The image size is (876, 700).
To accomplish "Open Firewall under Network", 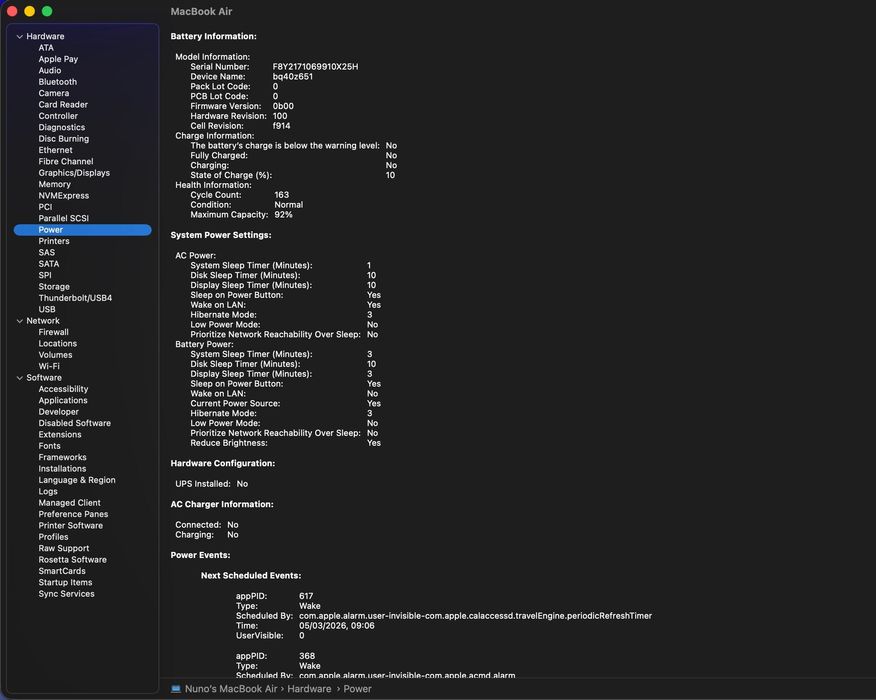I will 54,332.
